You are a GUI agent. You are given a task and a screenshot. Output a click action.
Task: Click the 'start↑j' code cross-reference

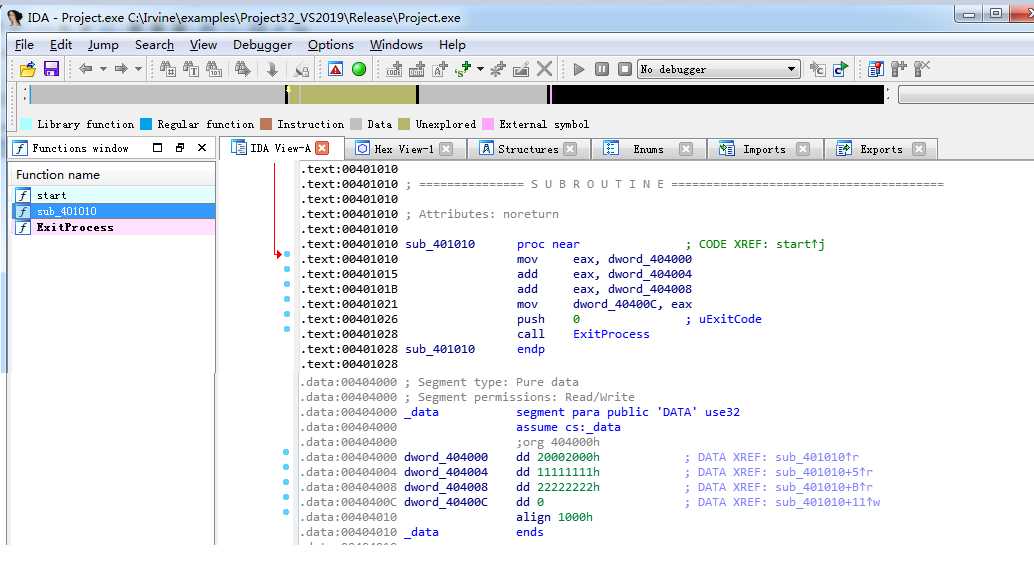(x=800, y=244)
